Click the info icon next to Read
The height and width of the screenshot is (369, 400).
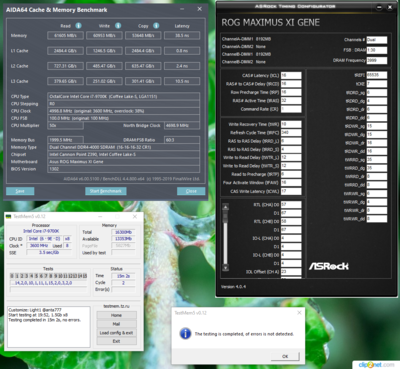(x=78, y=26)
